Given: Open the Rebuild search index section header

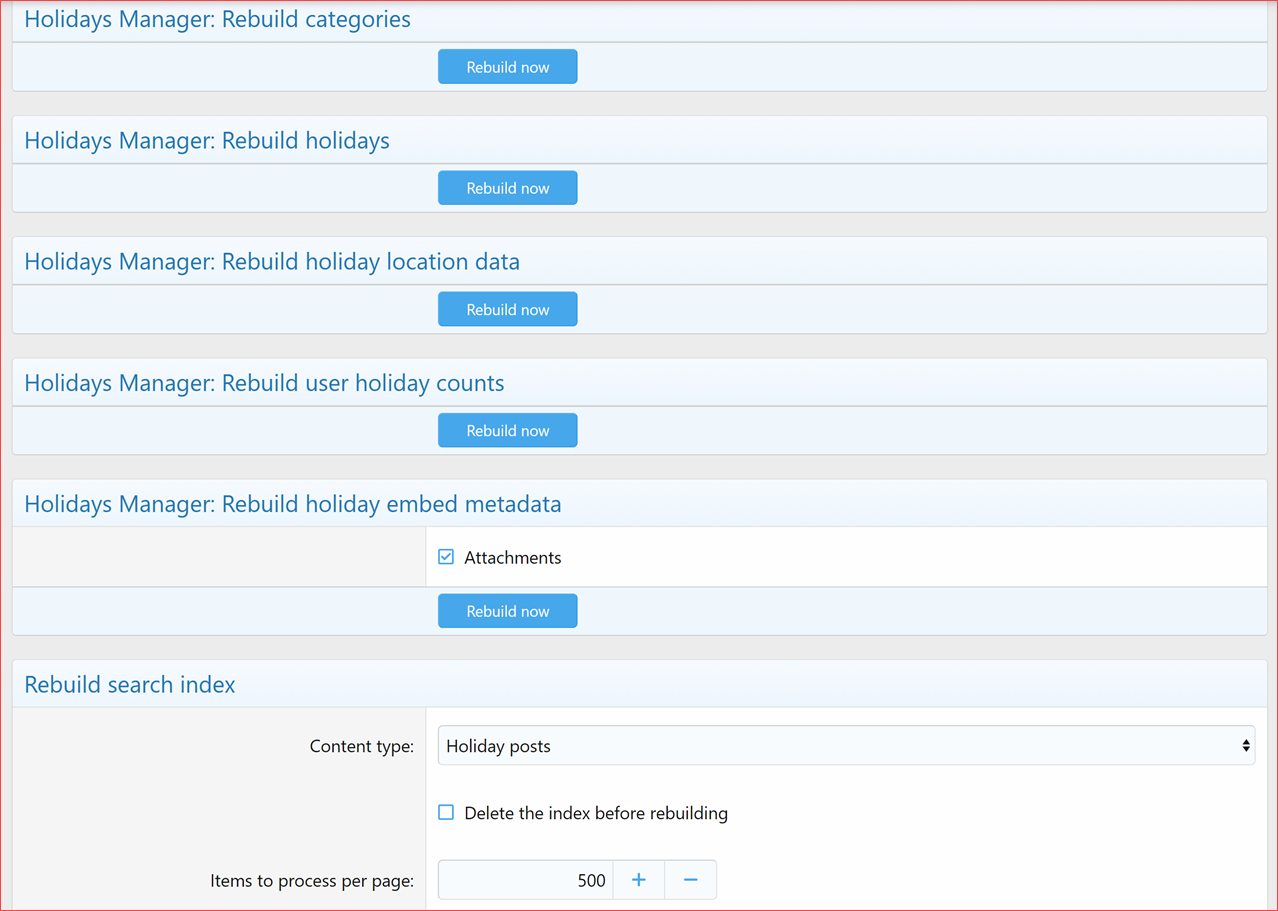Looking at the screenshot, I should click(130, 684).
